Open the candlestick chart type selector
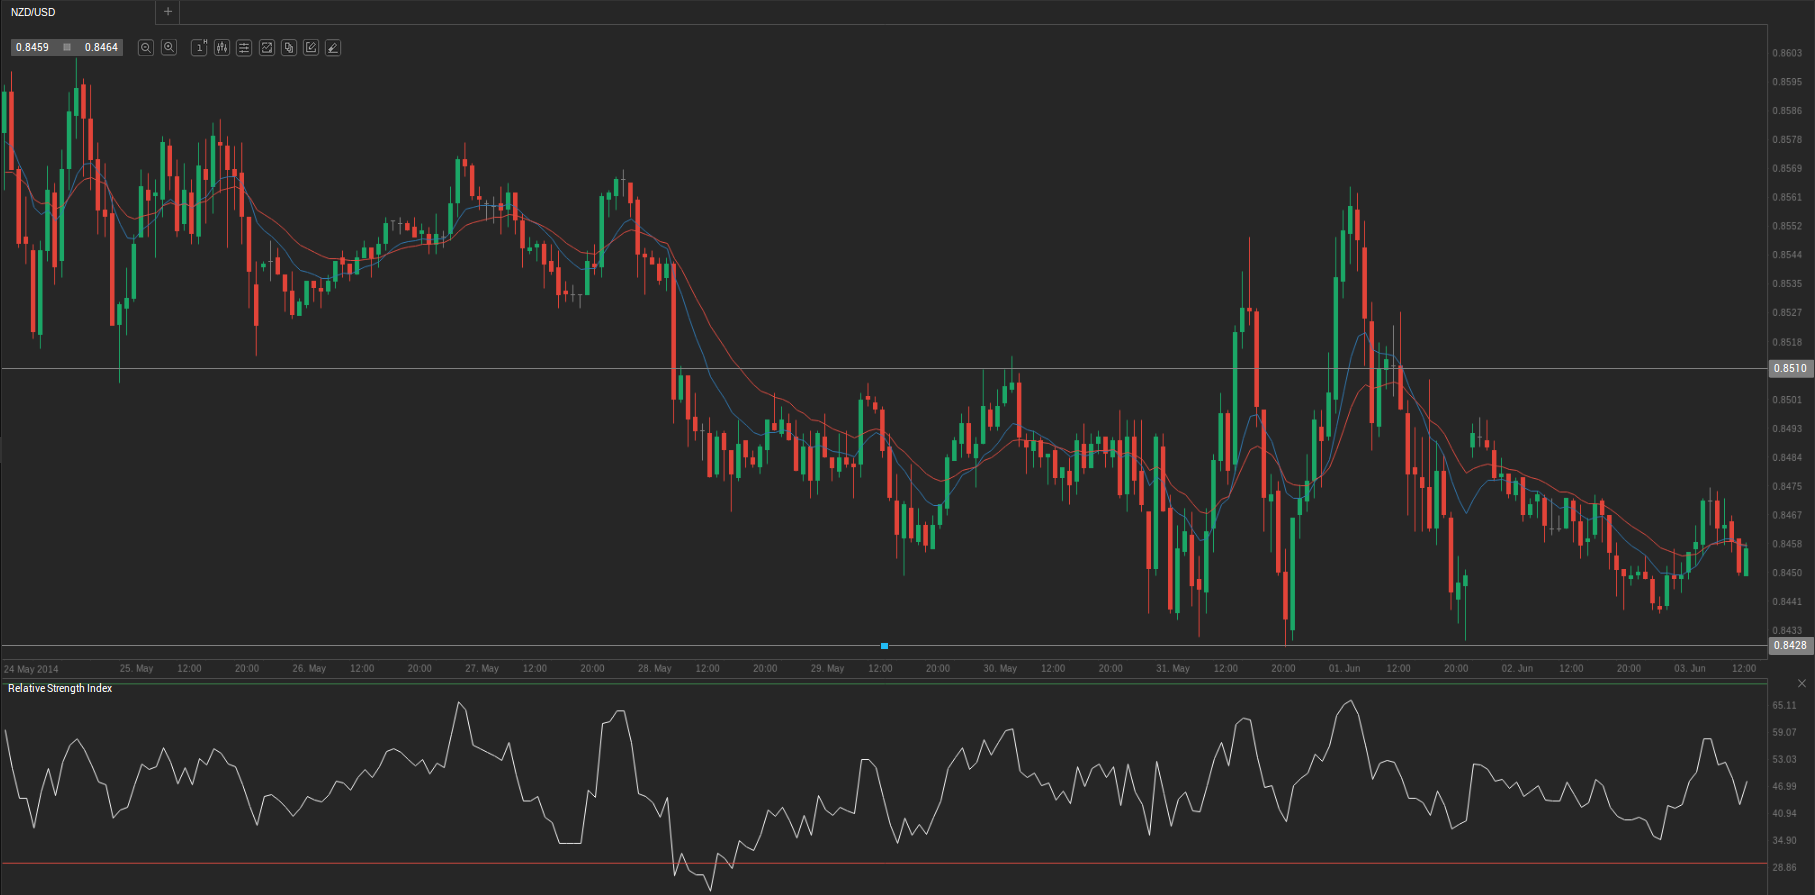This screenshot has width=1815, height=895. pos(222,48)
